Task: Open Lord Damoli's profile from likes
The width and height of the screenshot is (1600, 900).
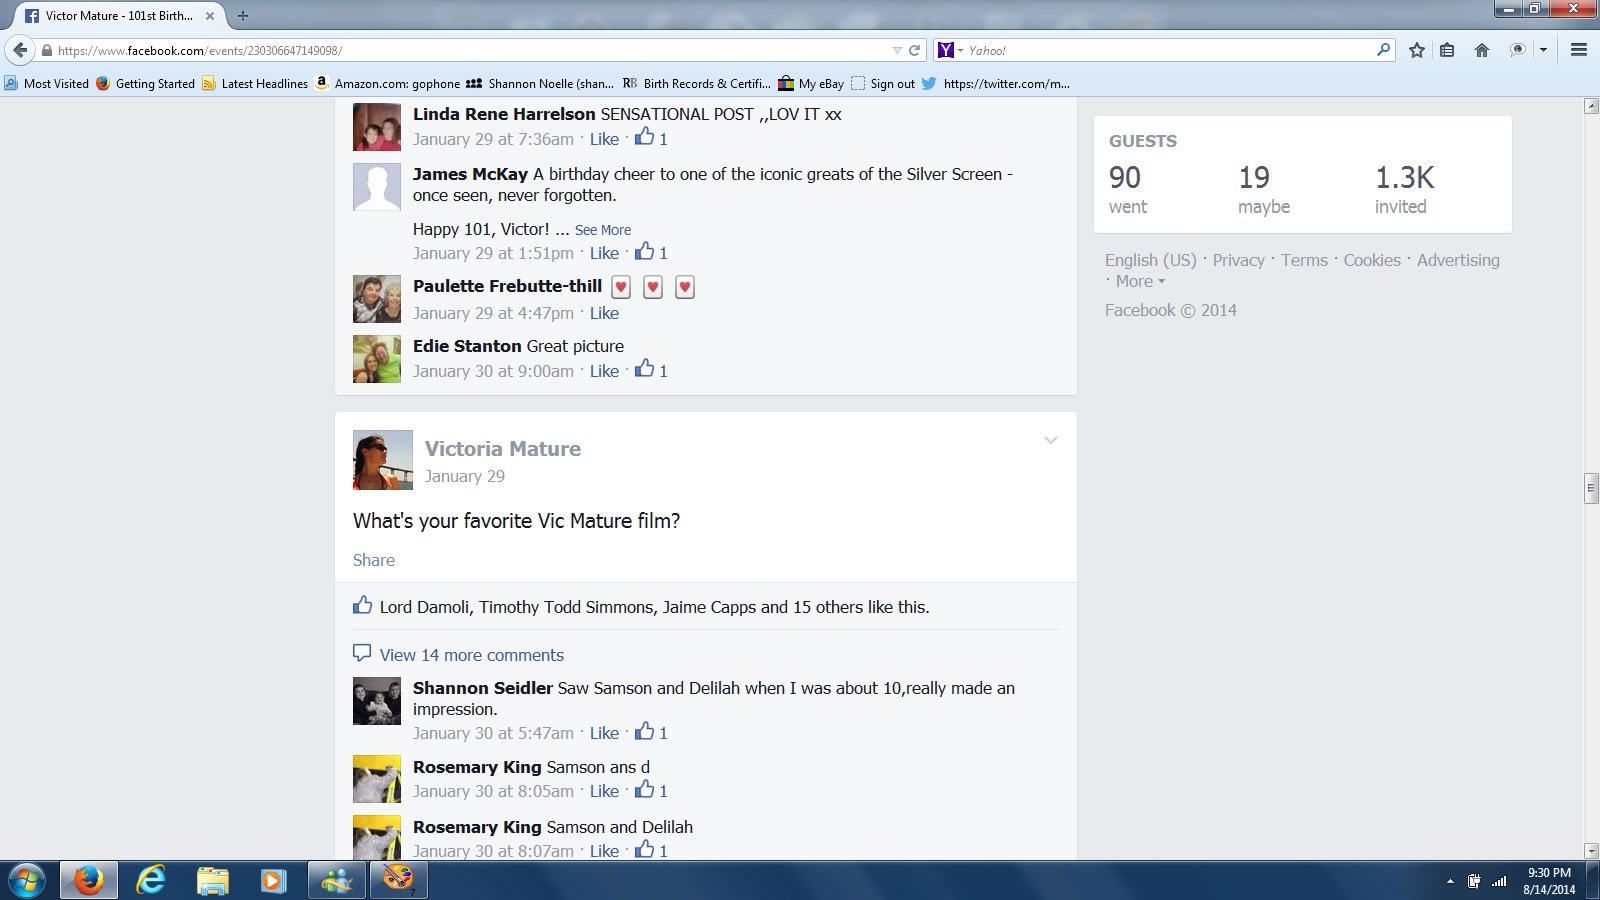Action: point(425,607)
